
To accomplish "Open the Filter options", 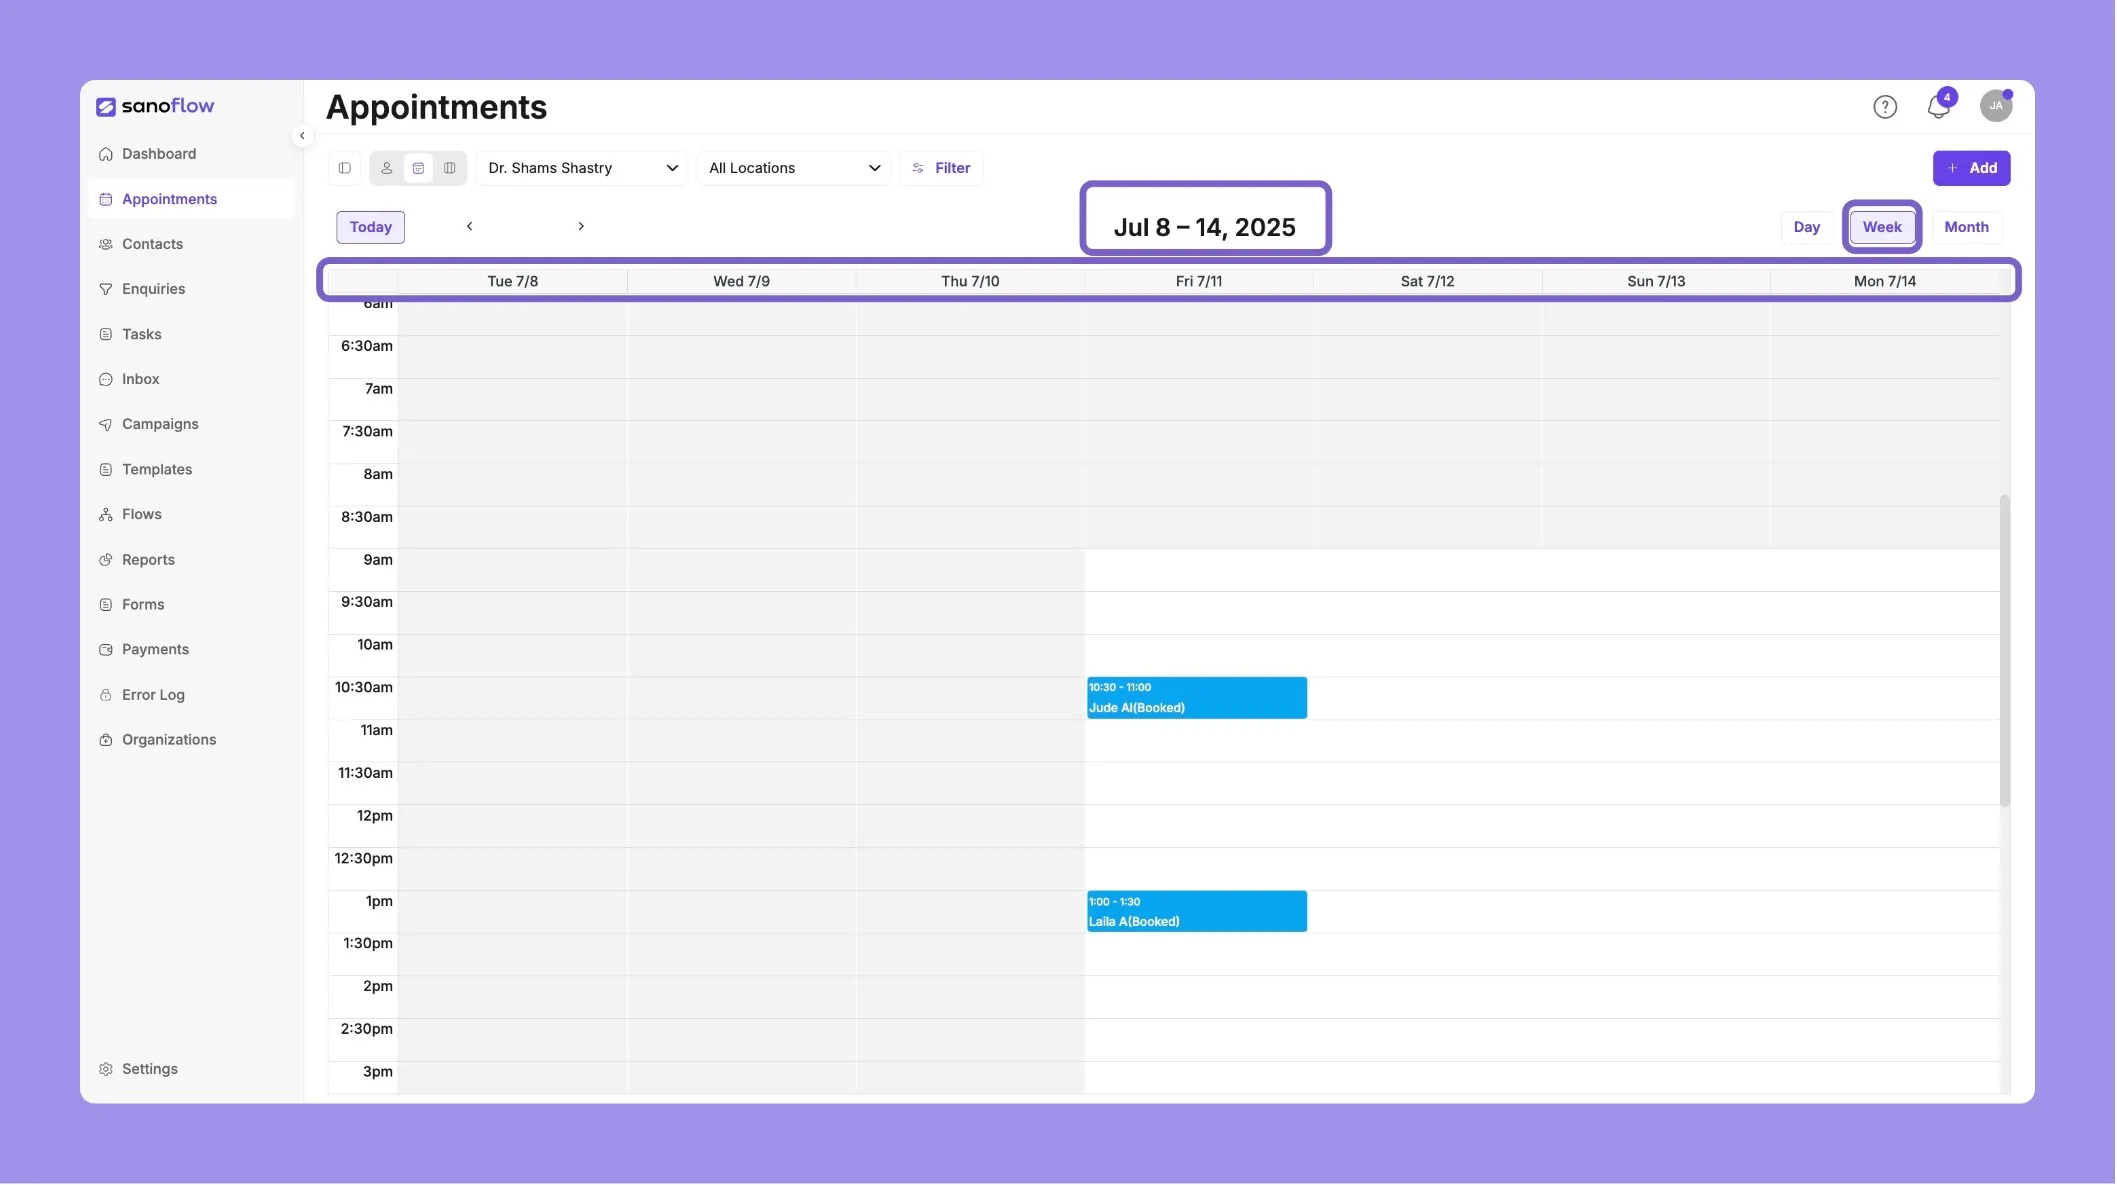I will 941,168.
